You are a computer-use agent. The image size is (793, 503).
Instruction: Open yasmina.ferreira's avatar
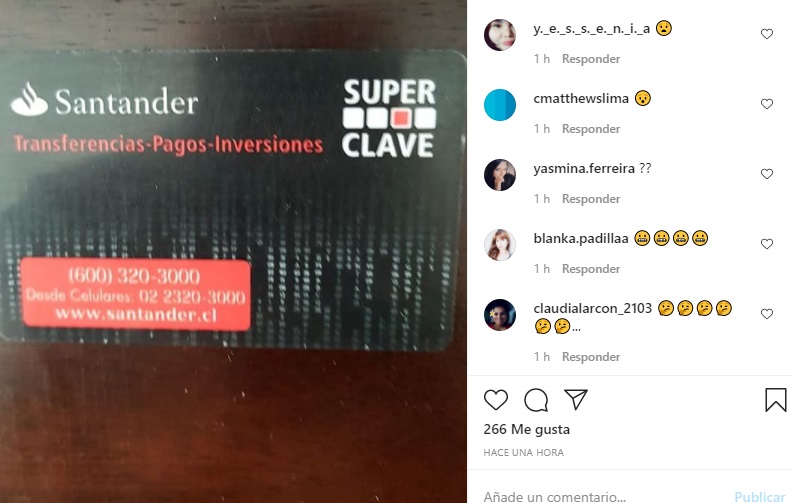500,175
